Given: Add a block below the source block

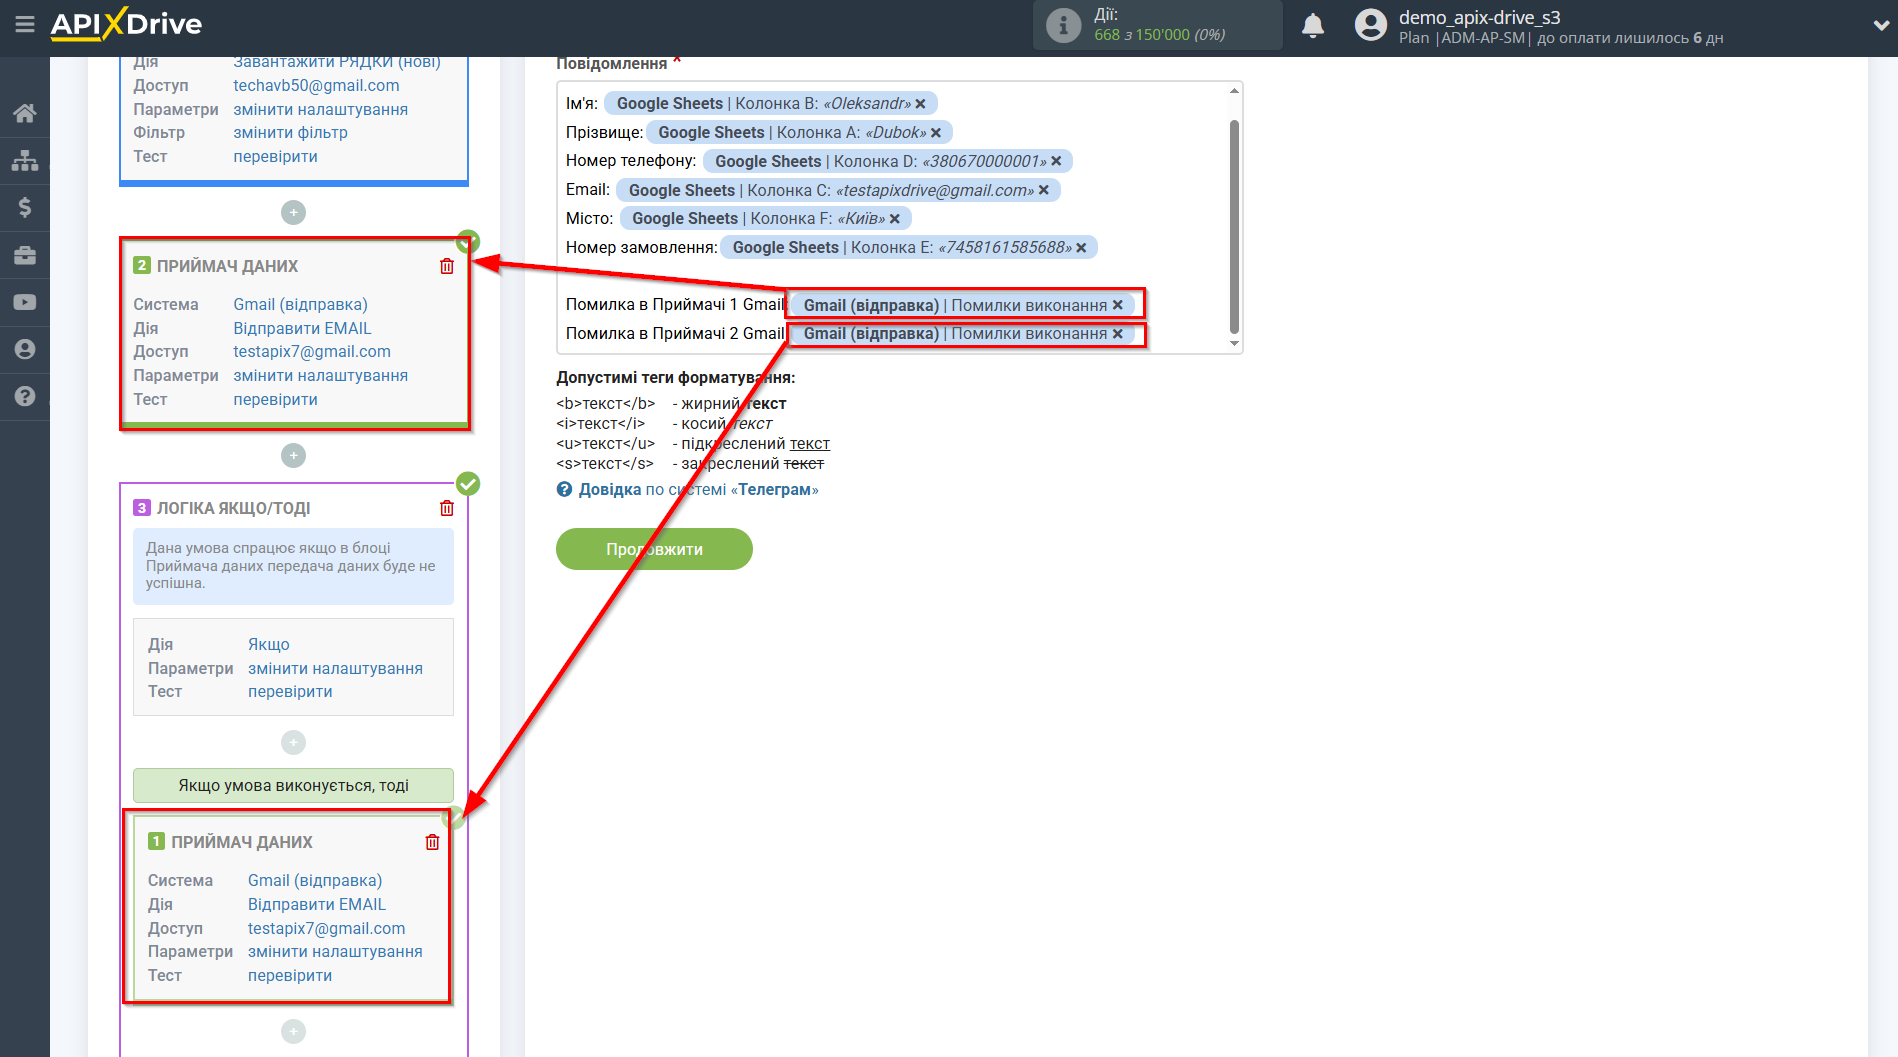Looking at the screenshot, I should click(293, 212).
